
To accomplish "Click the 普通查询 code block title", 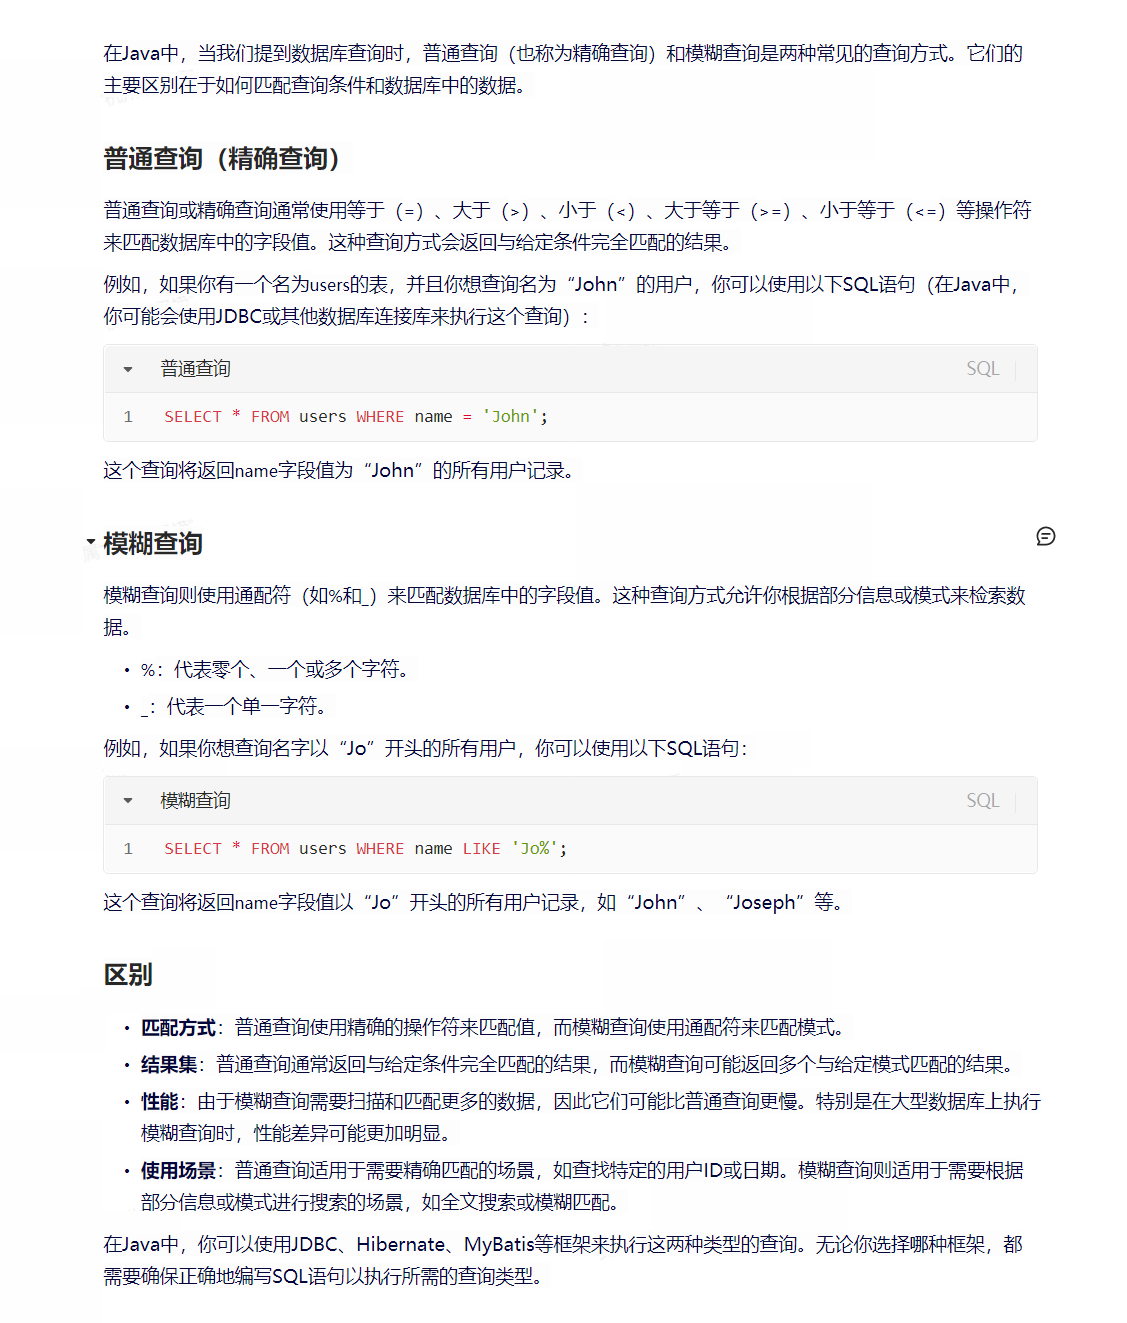I will [x=196, y=369].
